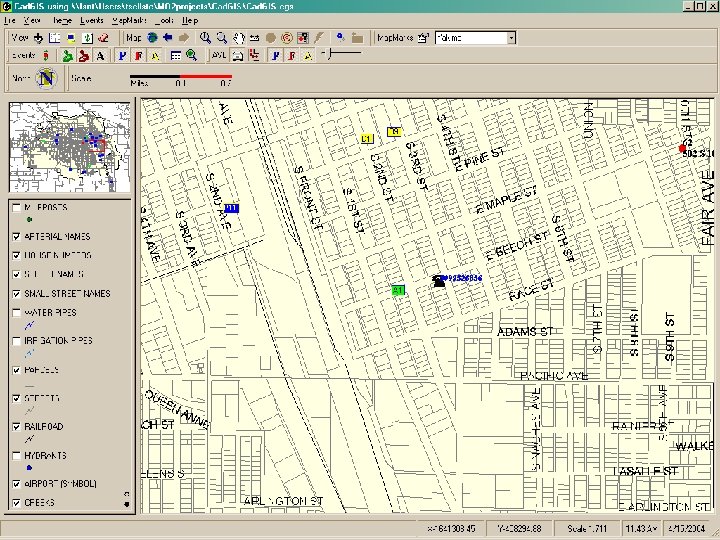720x540 pixels.
Task: Click the grey forward arrow in Map toolbar
Action: (184, 38)
